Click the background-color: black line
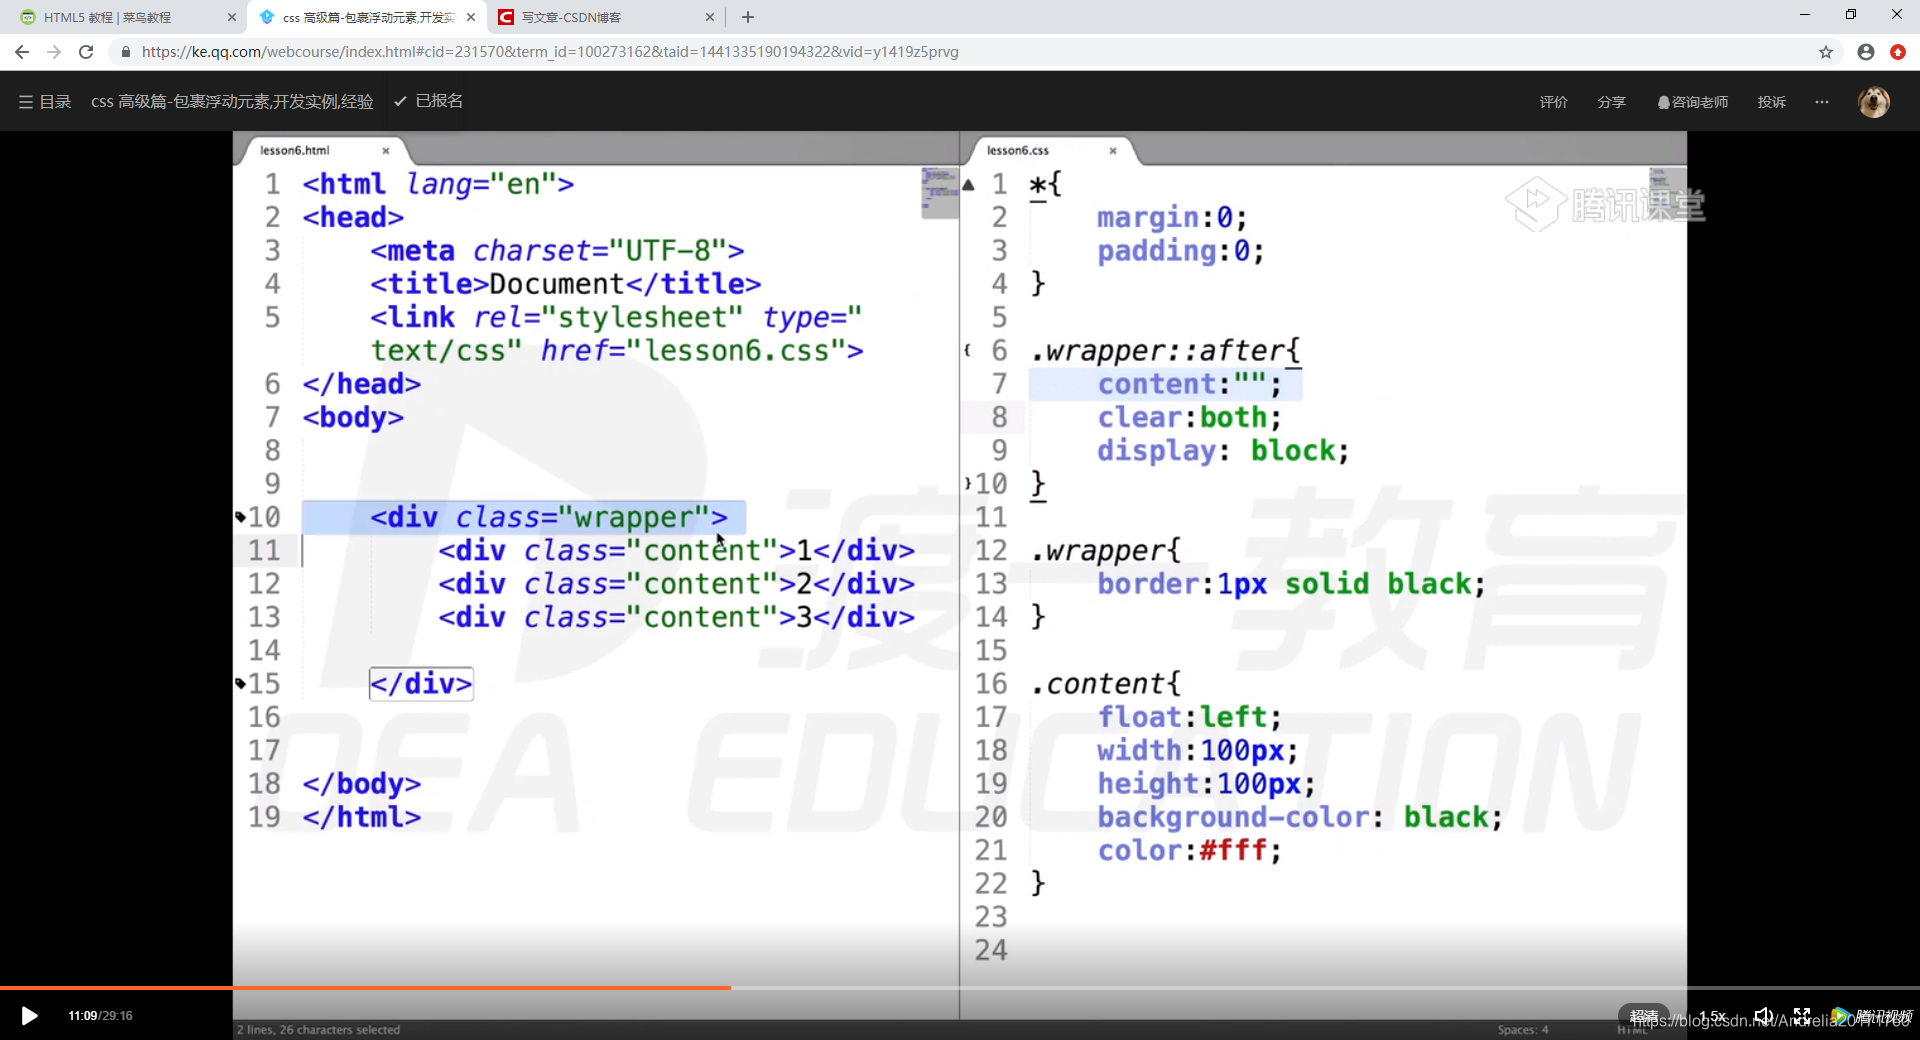The image size is (1920, 1040). (1300, 817)
